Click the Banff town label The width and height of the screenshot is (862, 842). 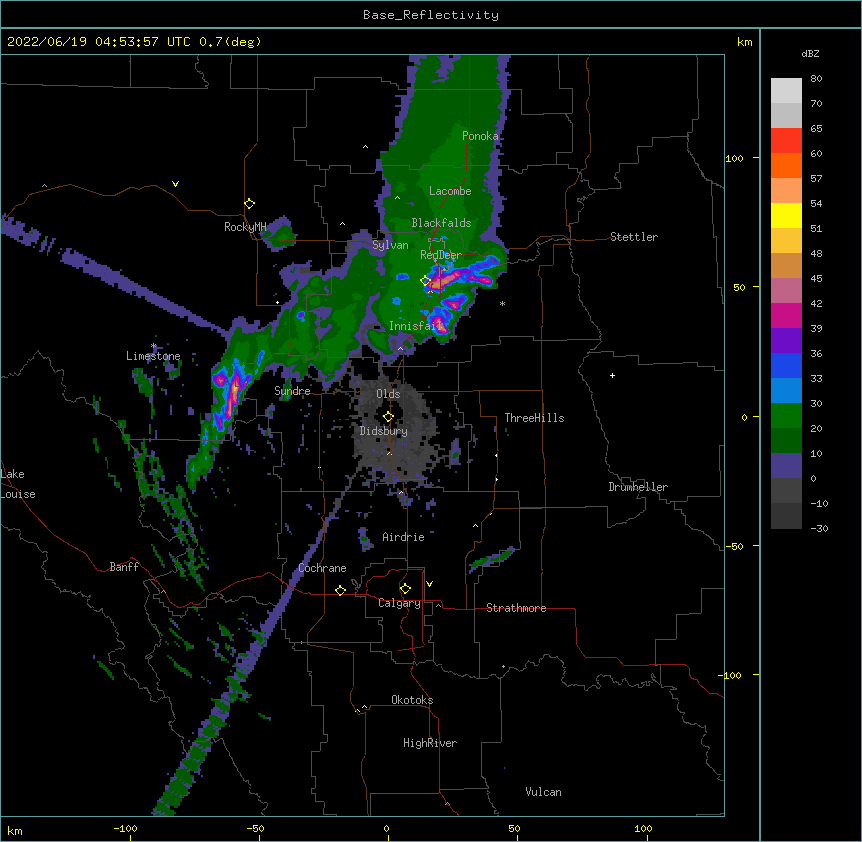tap(124, 567)
